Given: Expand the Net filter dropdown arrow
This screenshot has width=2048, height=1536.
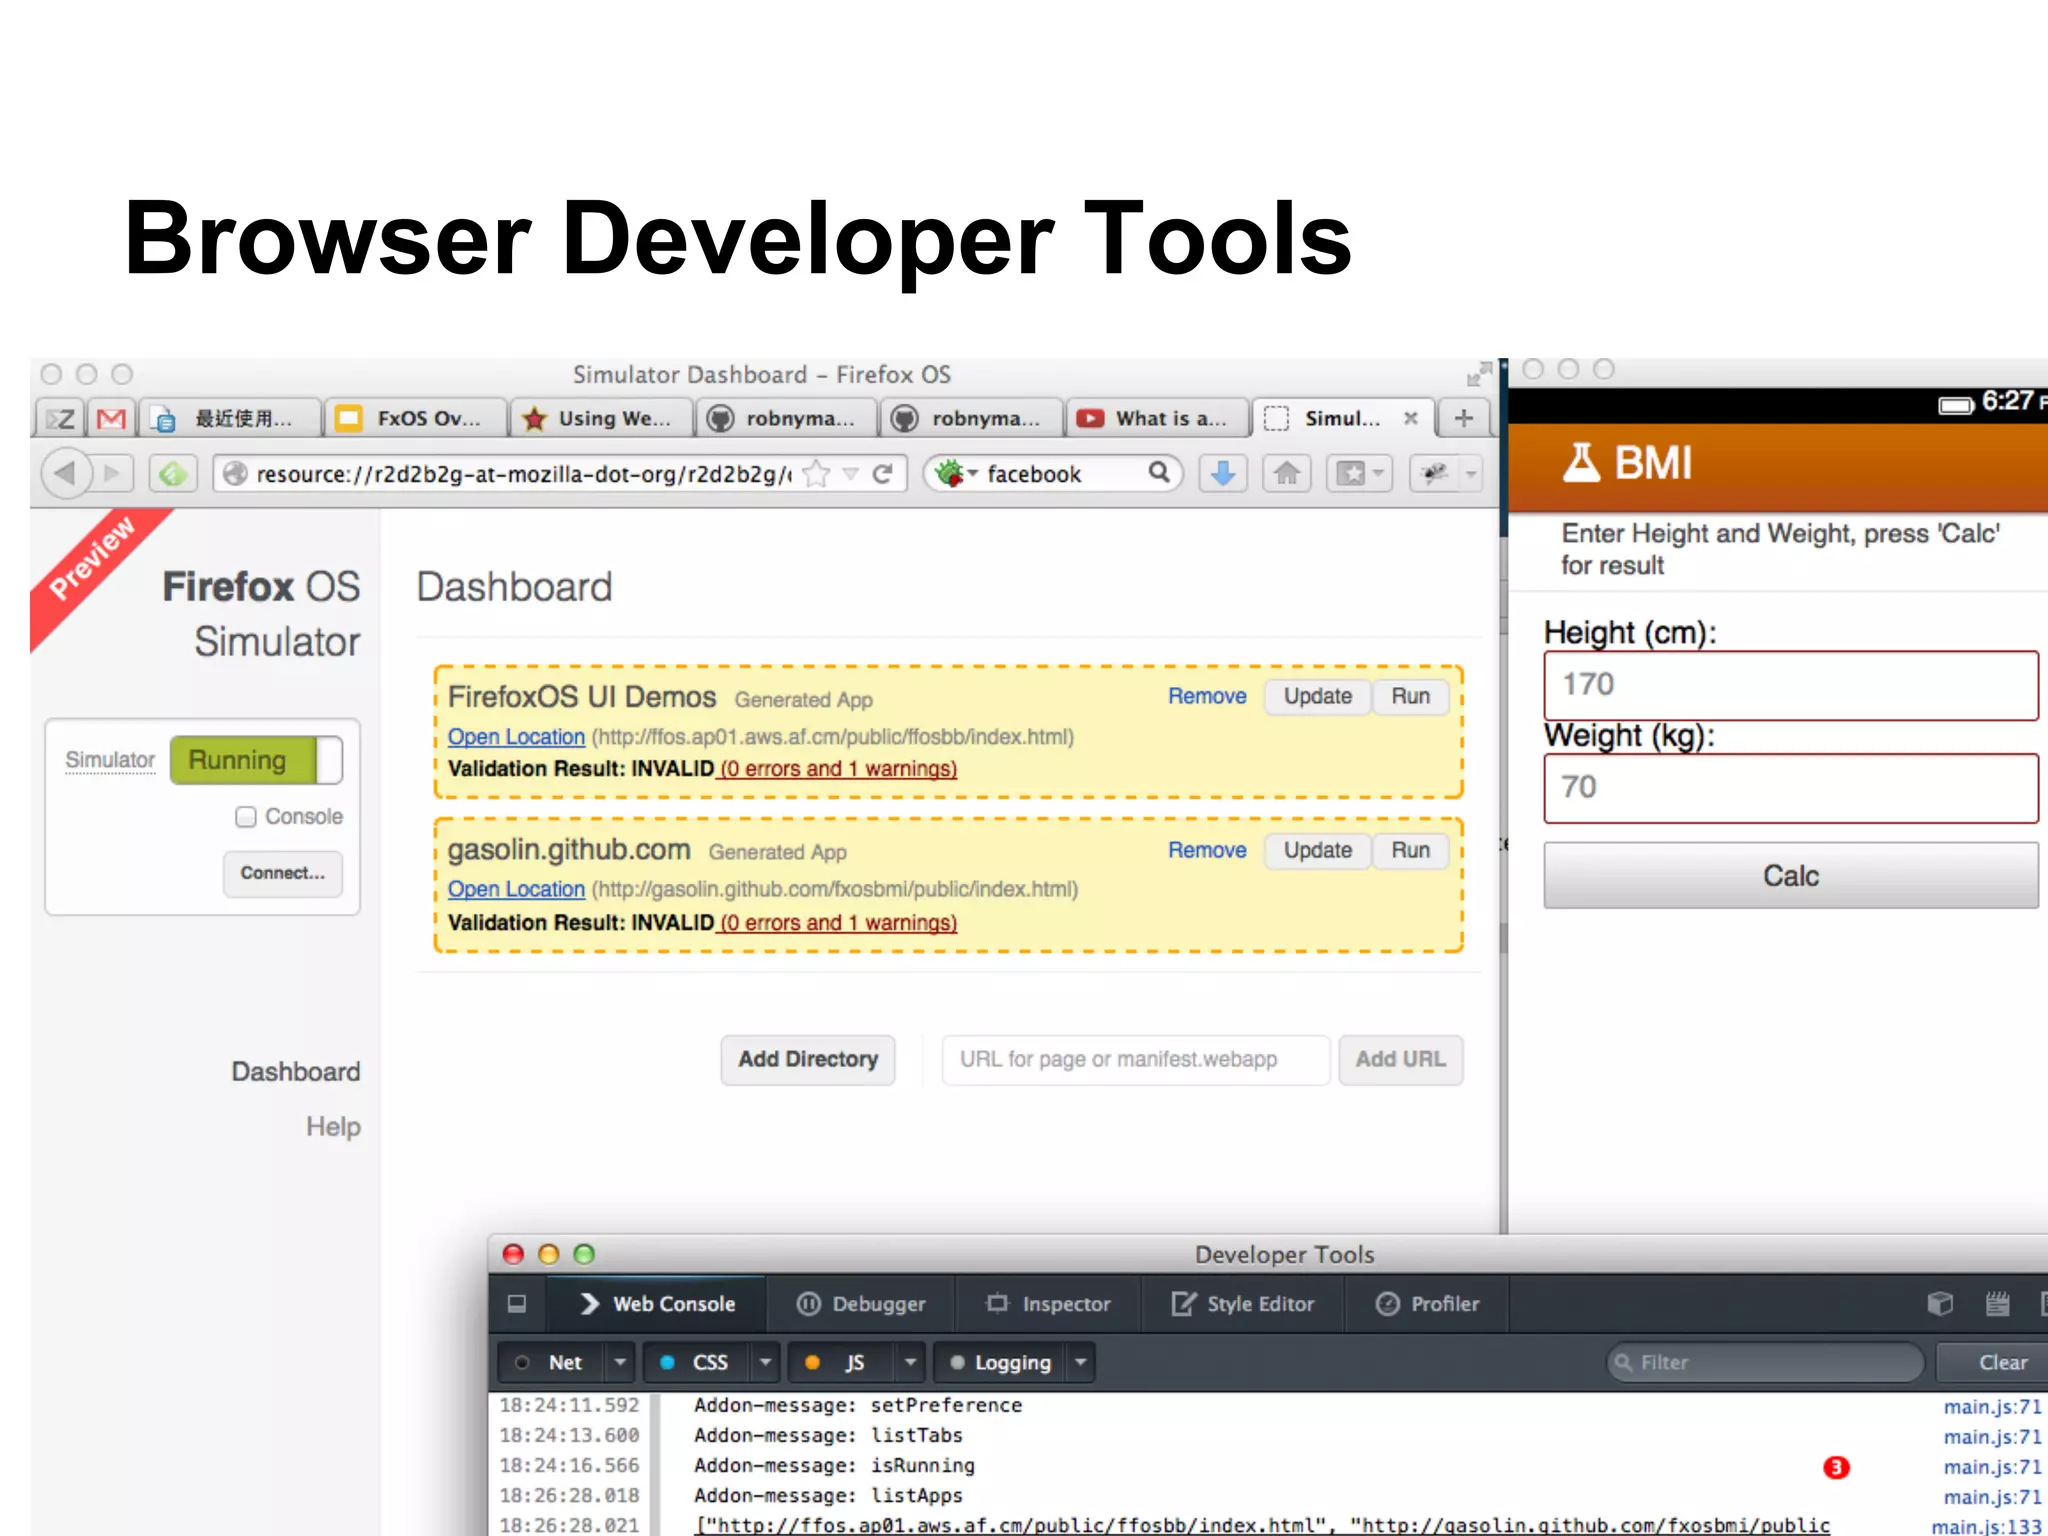Looking at the screenshot, I should point(620,1362).
